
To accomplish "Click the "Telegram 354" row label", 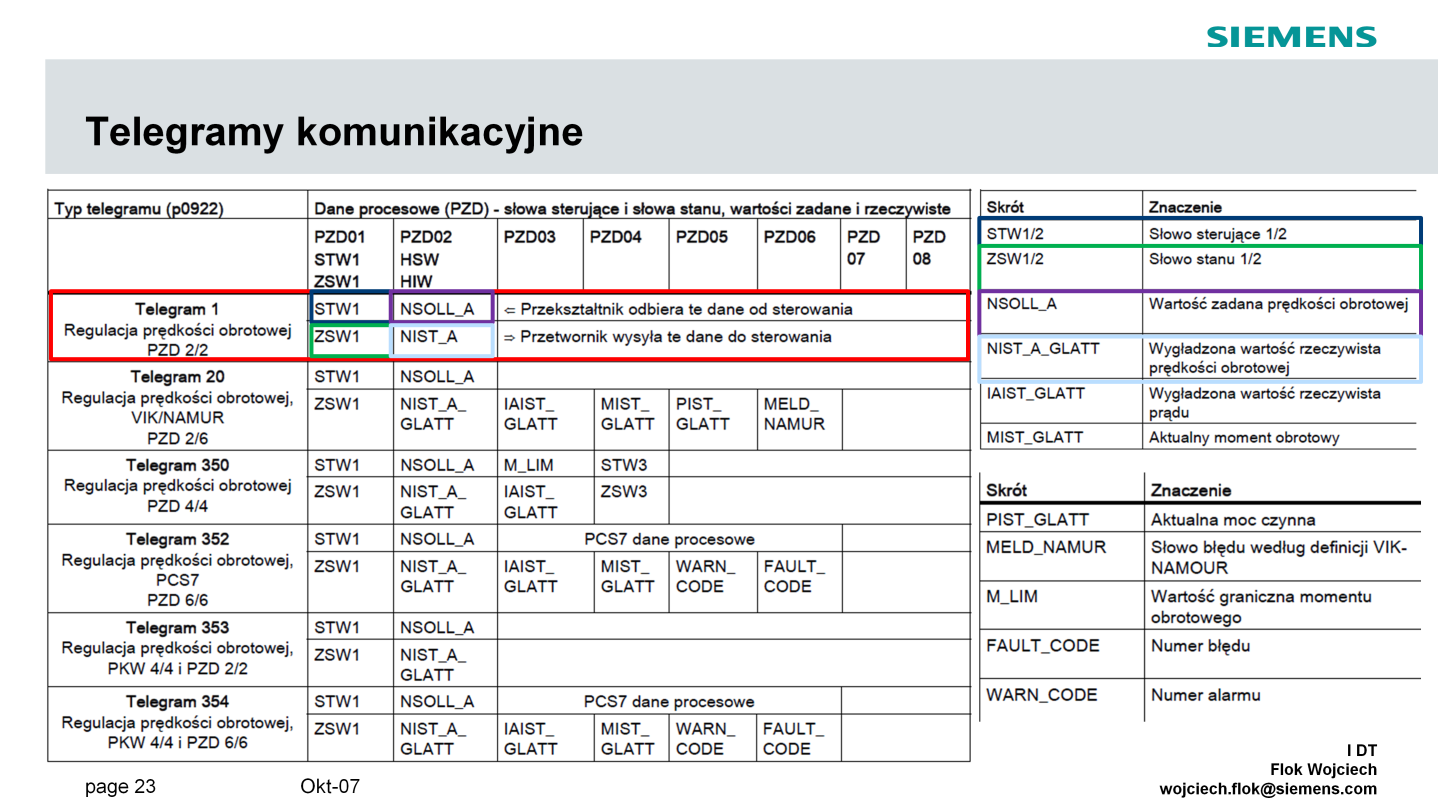I will coord(177,701).
